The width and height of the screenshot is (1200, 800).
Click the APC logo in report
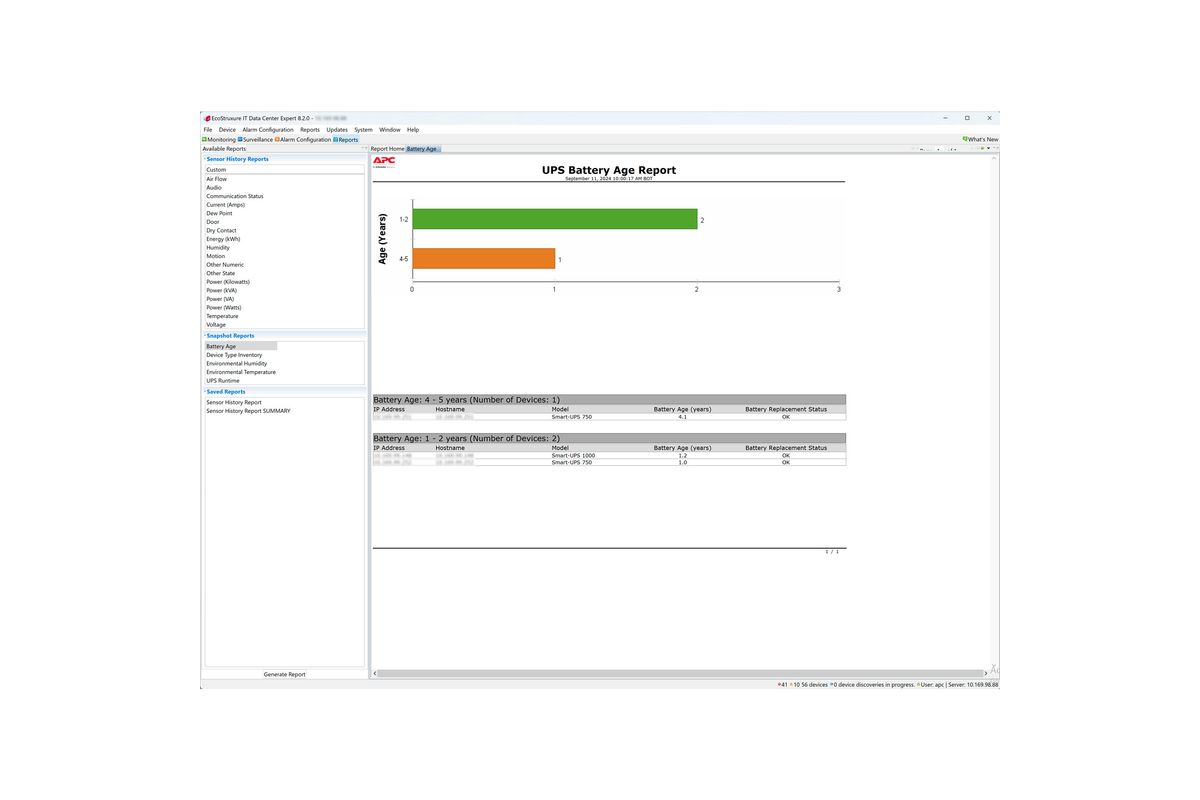[384, 161]
